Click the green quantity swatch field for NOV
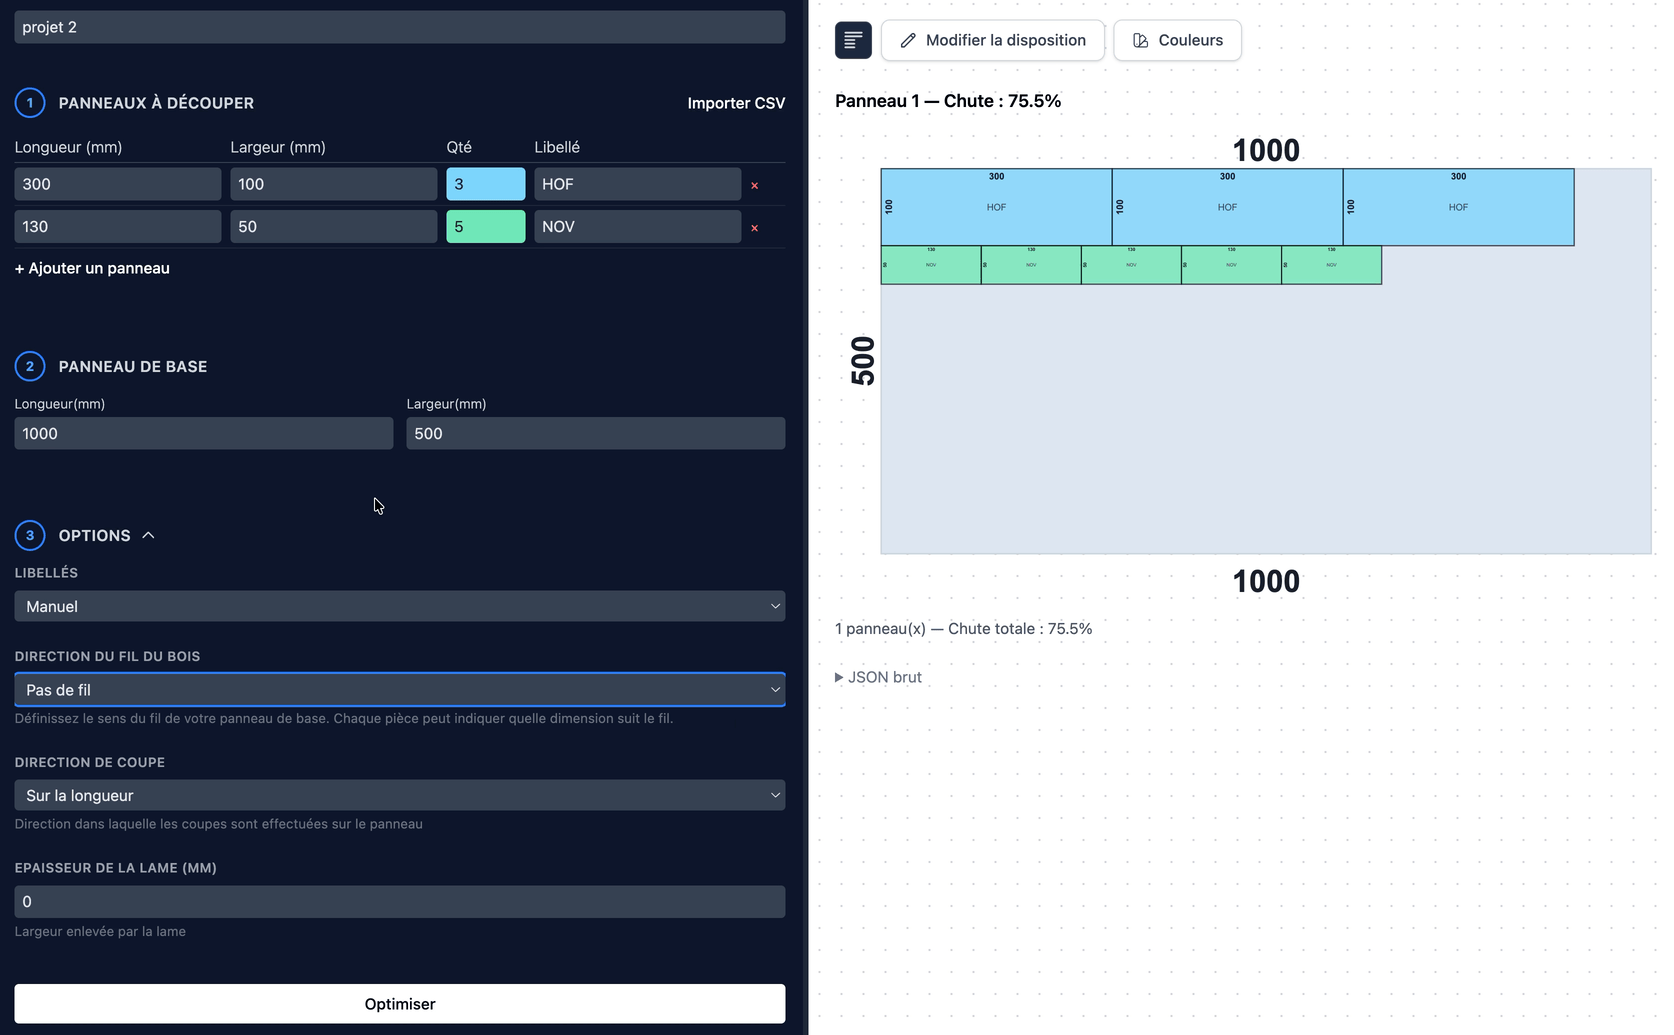 485,227
